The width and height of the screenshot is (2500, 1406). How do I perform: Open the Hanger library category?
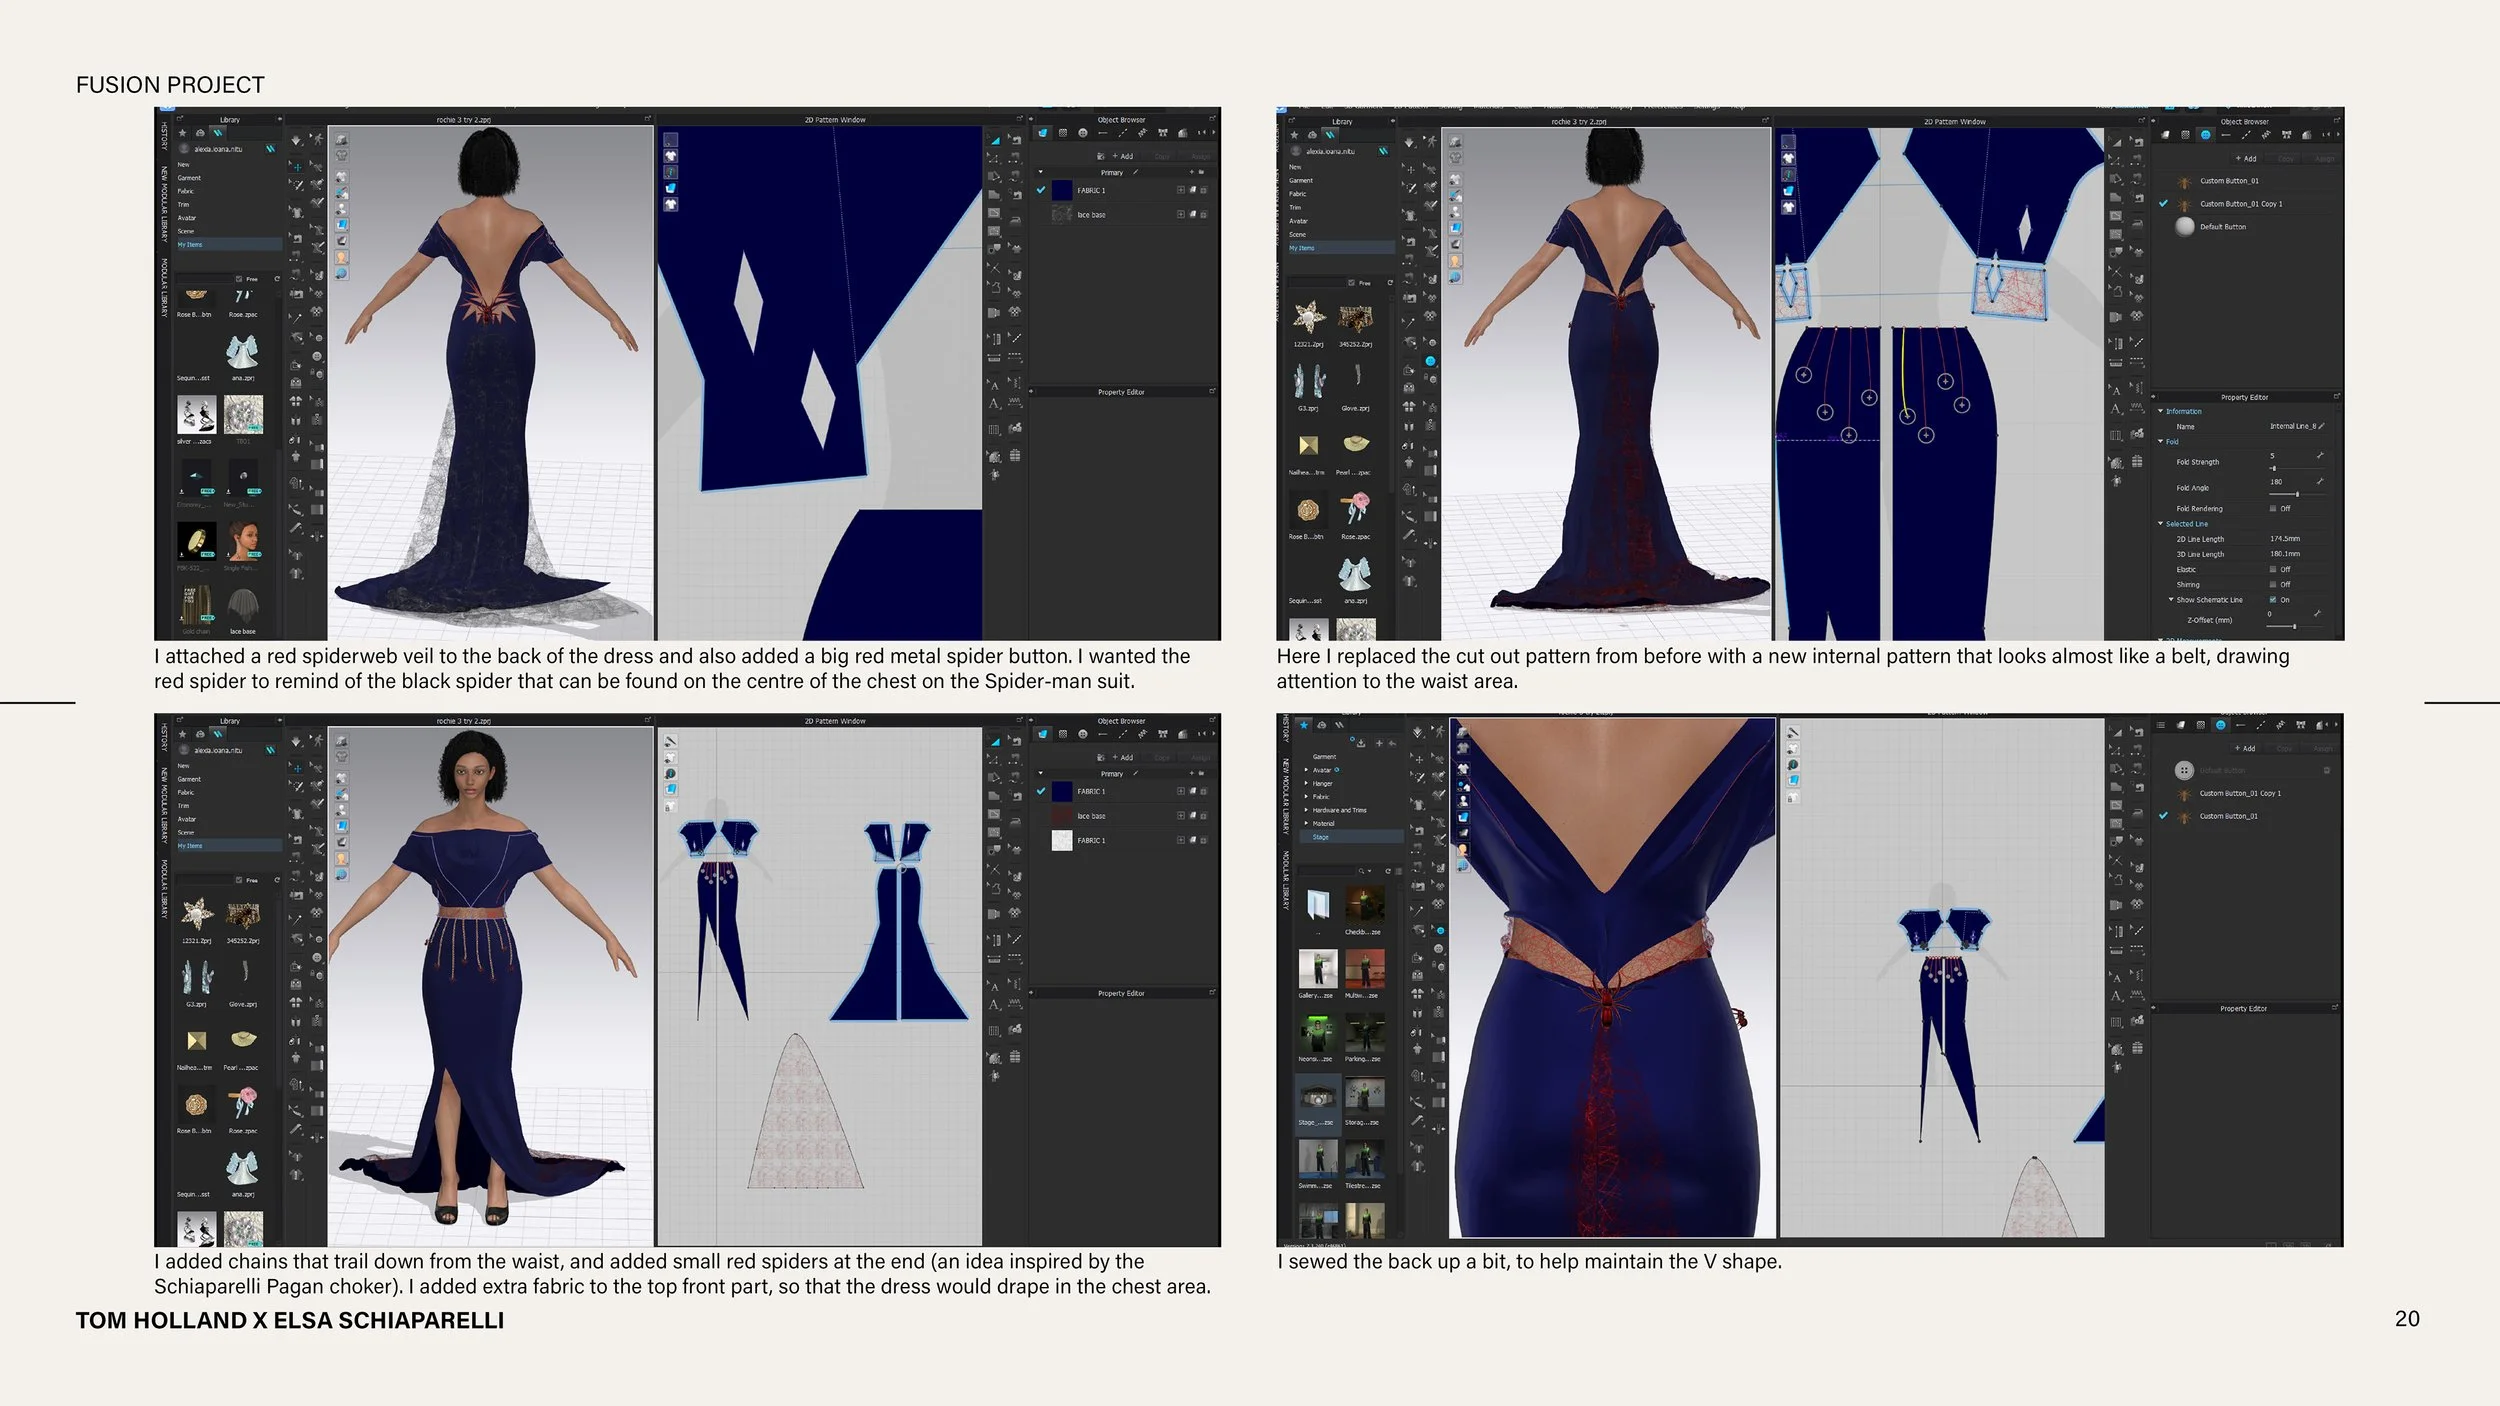tap(1322, 784)
